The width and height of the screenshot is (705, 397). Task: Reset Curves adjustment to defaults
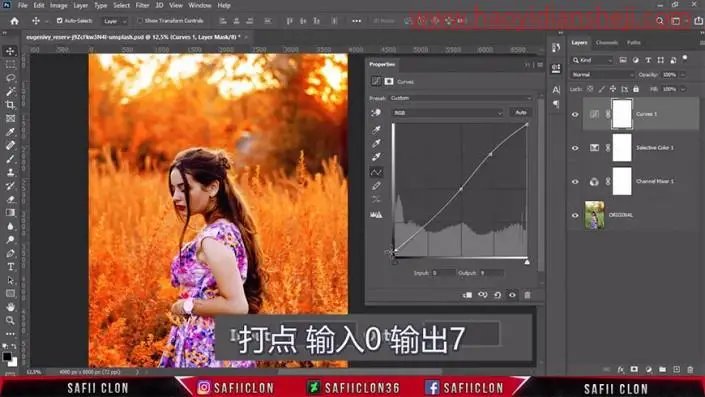497,295
